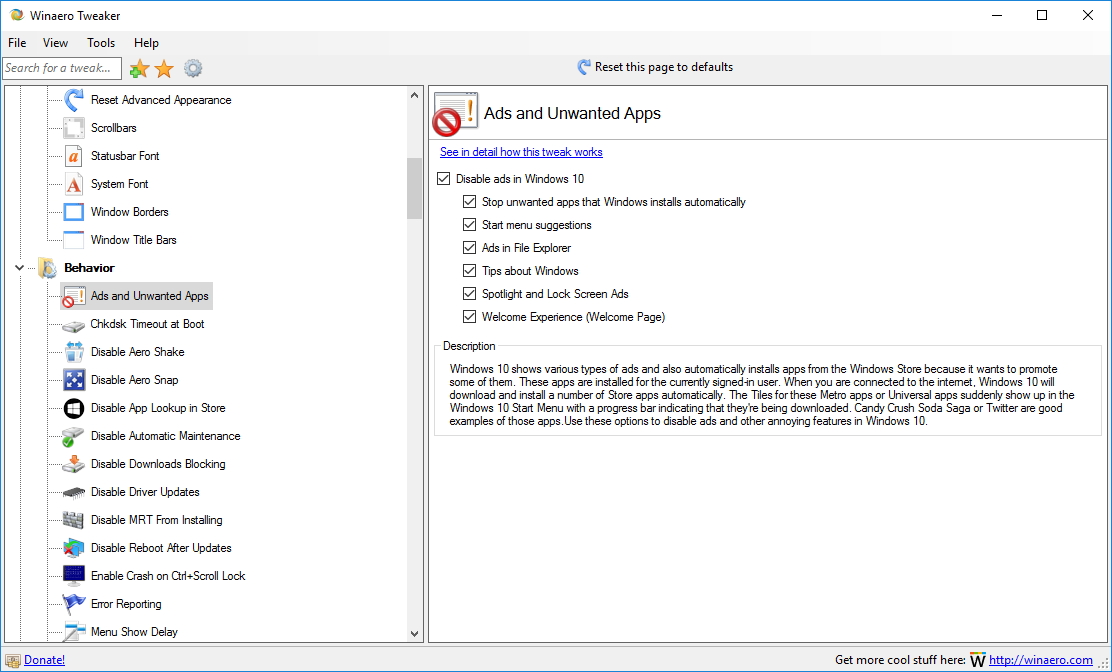Select the Disable Aero Shake label
Viewport: 1112px width, 672px height.
point(137,352)
